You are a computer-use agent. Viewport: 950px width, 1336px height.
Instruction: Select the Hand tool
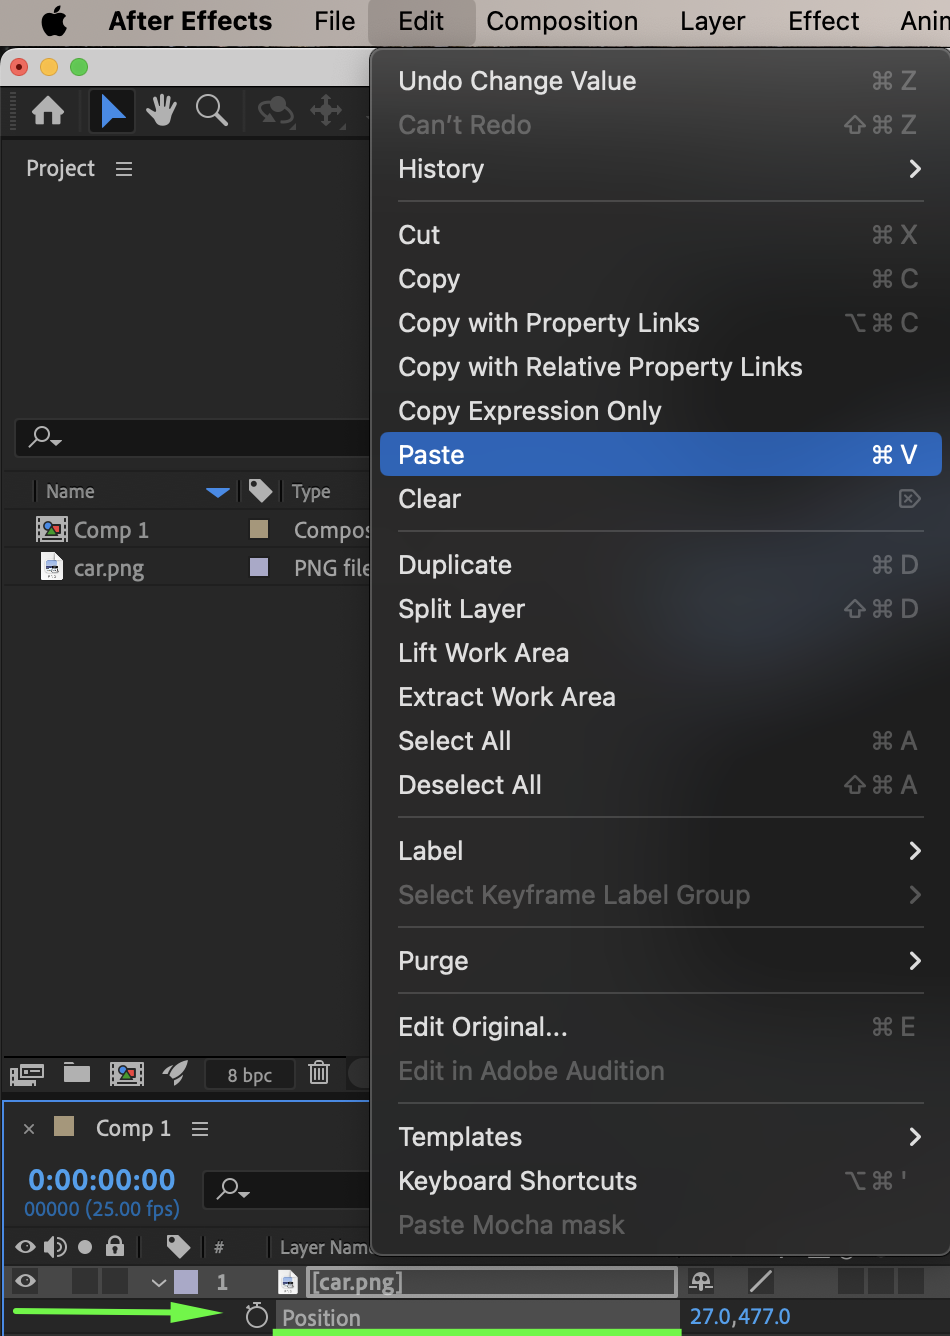pos(161,111)
